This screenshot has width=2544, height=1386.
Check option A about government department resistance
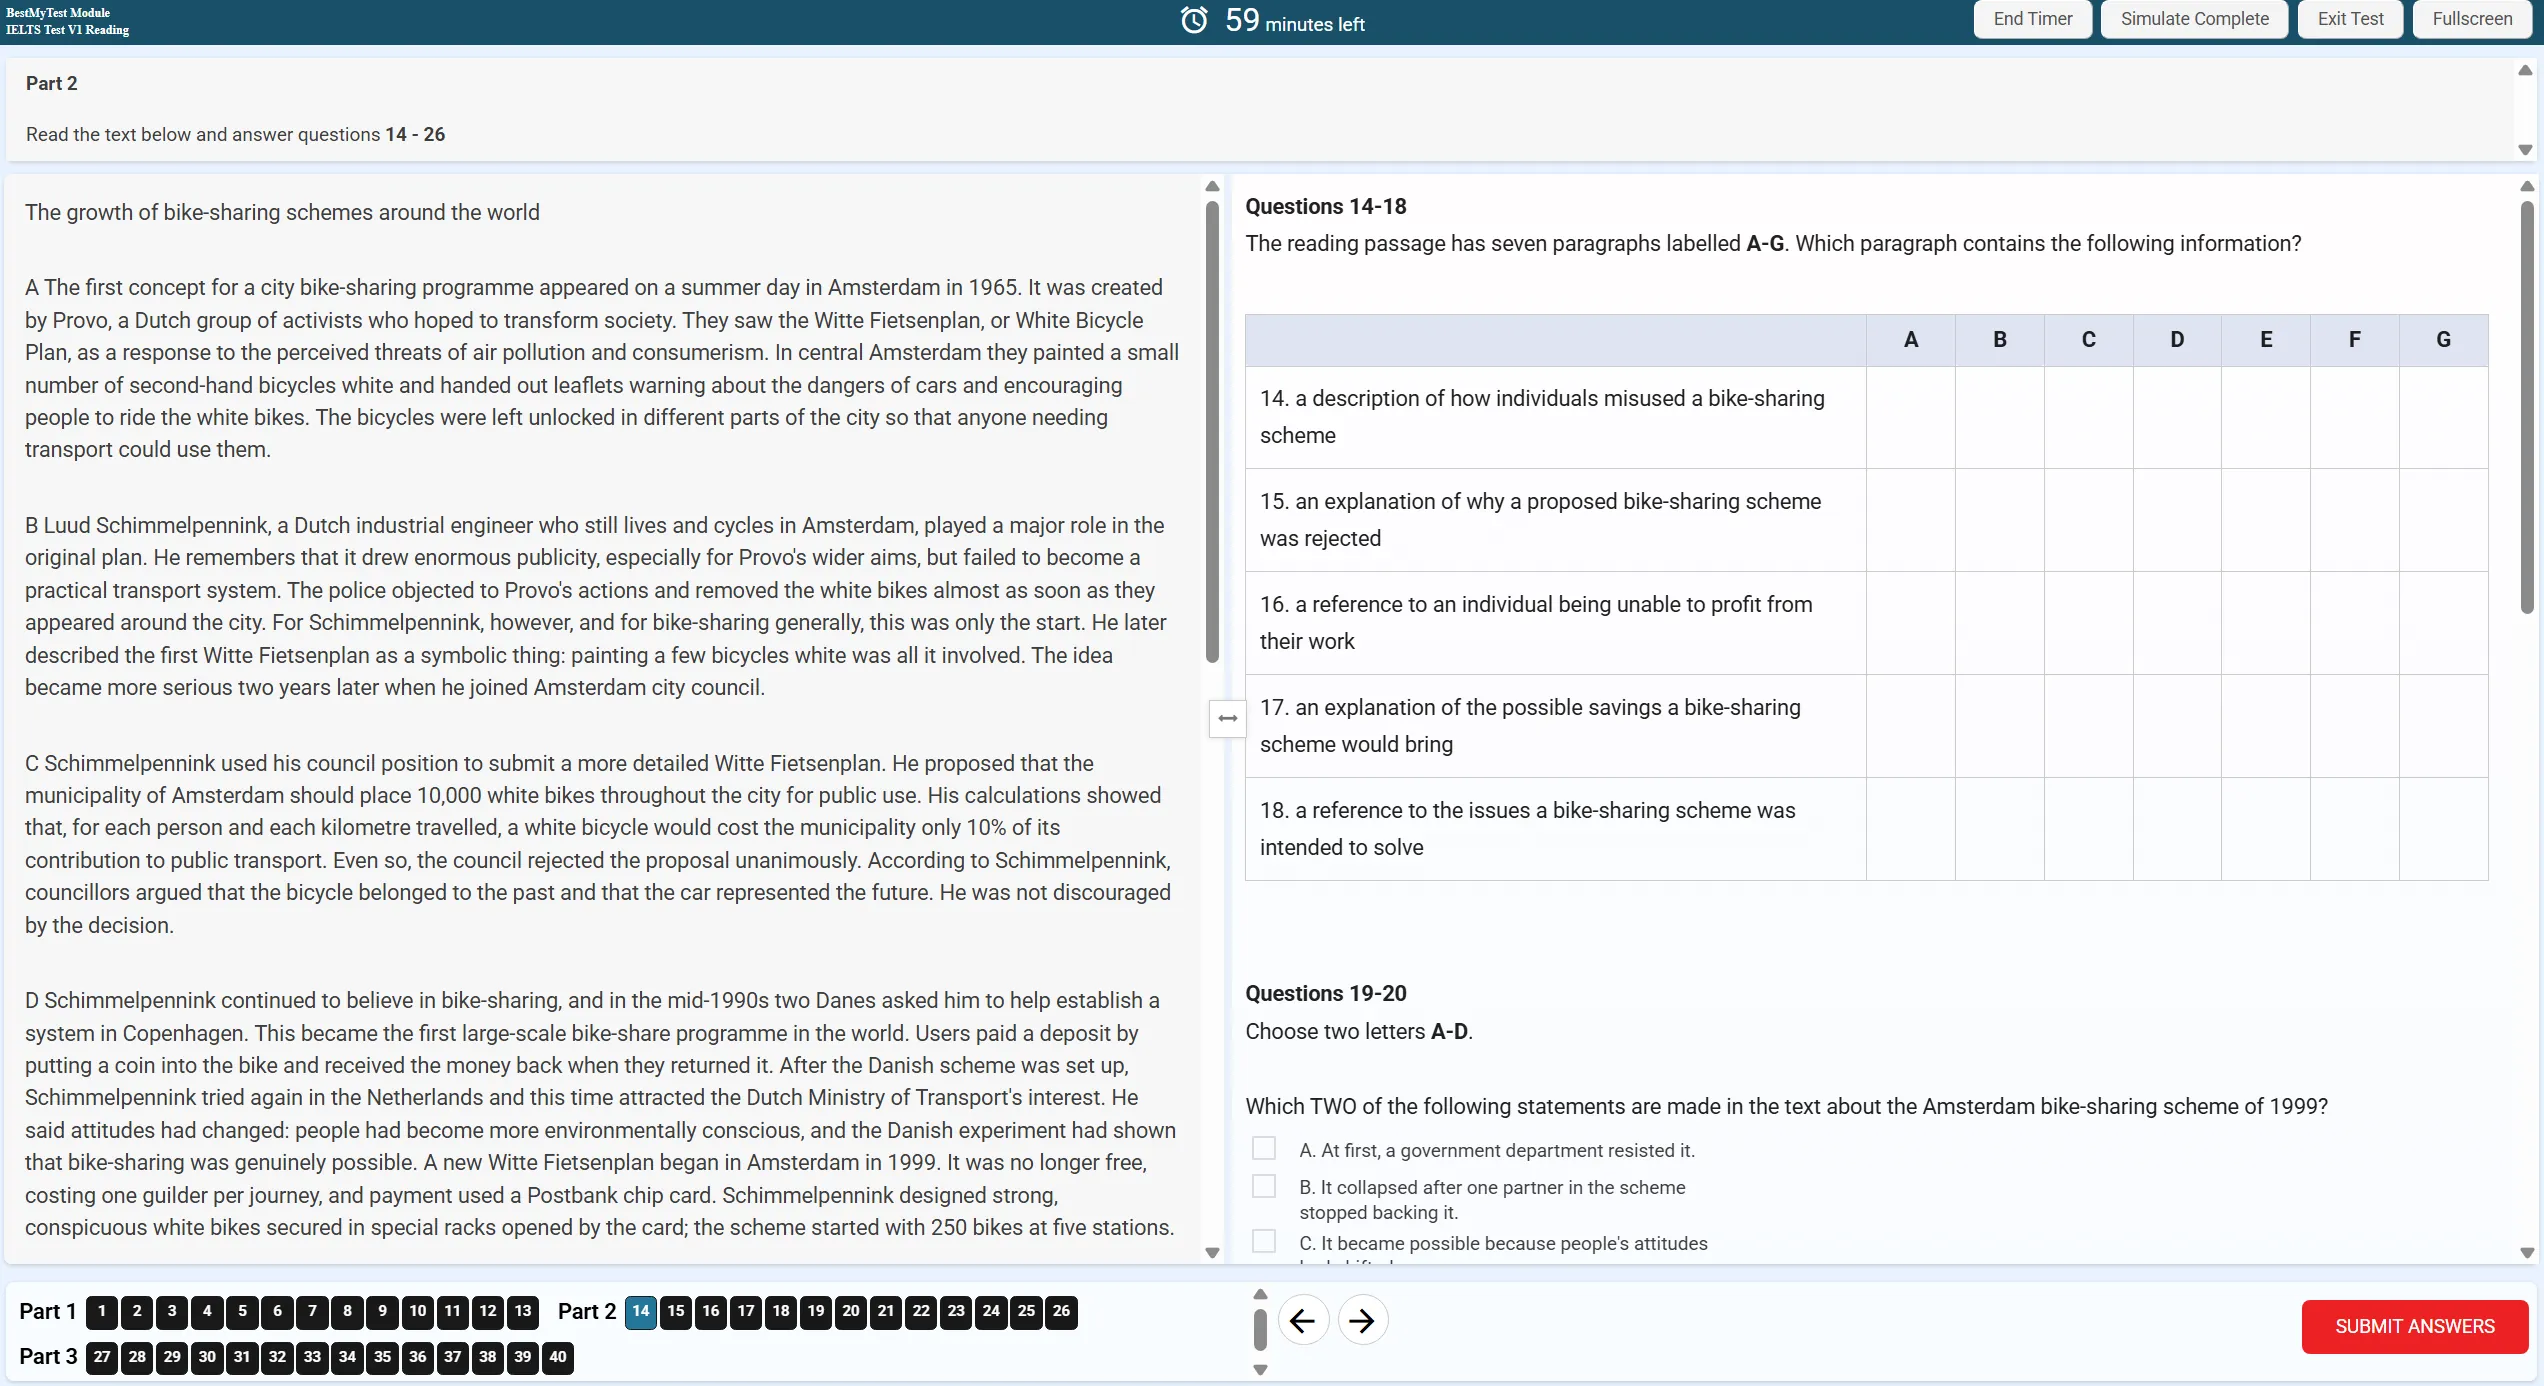(1264, 1148)
